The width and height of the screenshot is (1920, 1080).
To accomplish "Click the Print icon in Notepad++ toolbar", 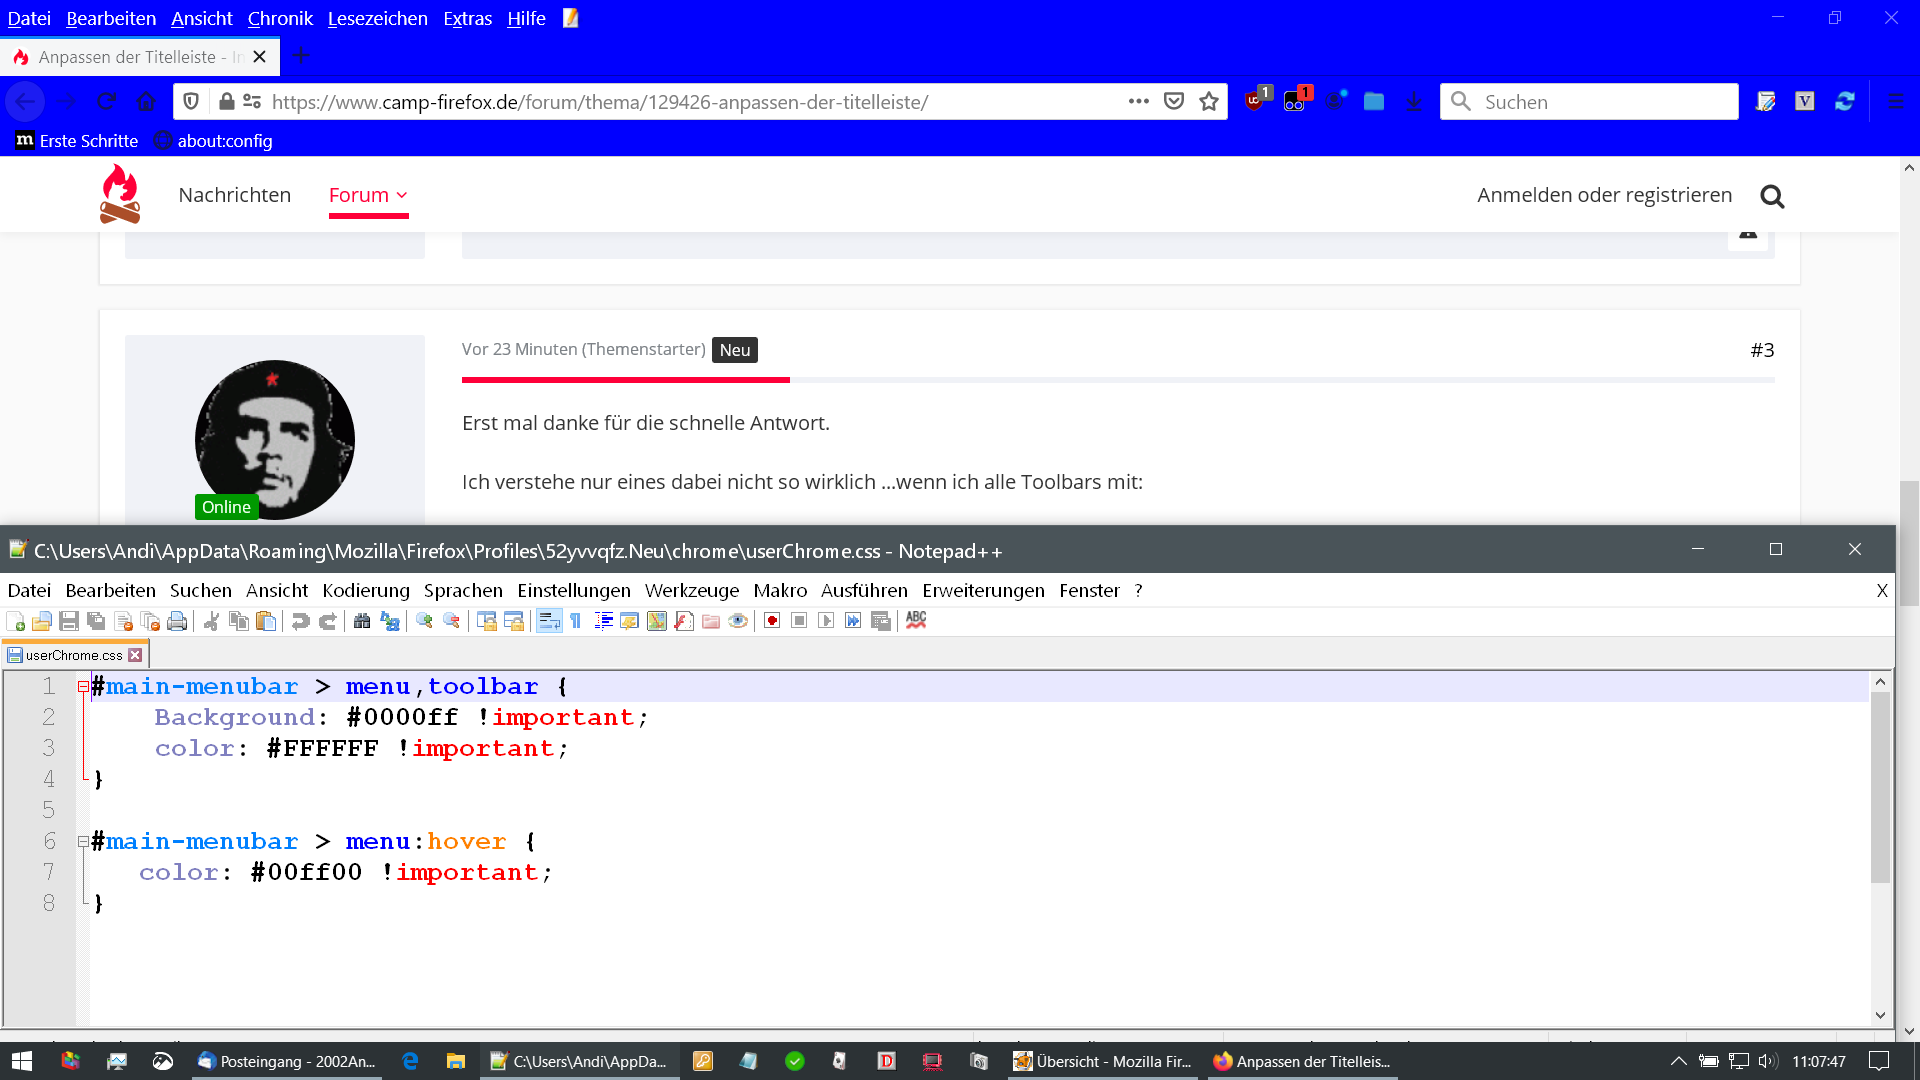I will pos(177,621).
